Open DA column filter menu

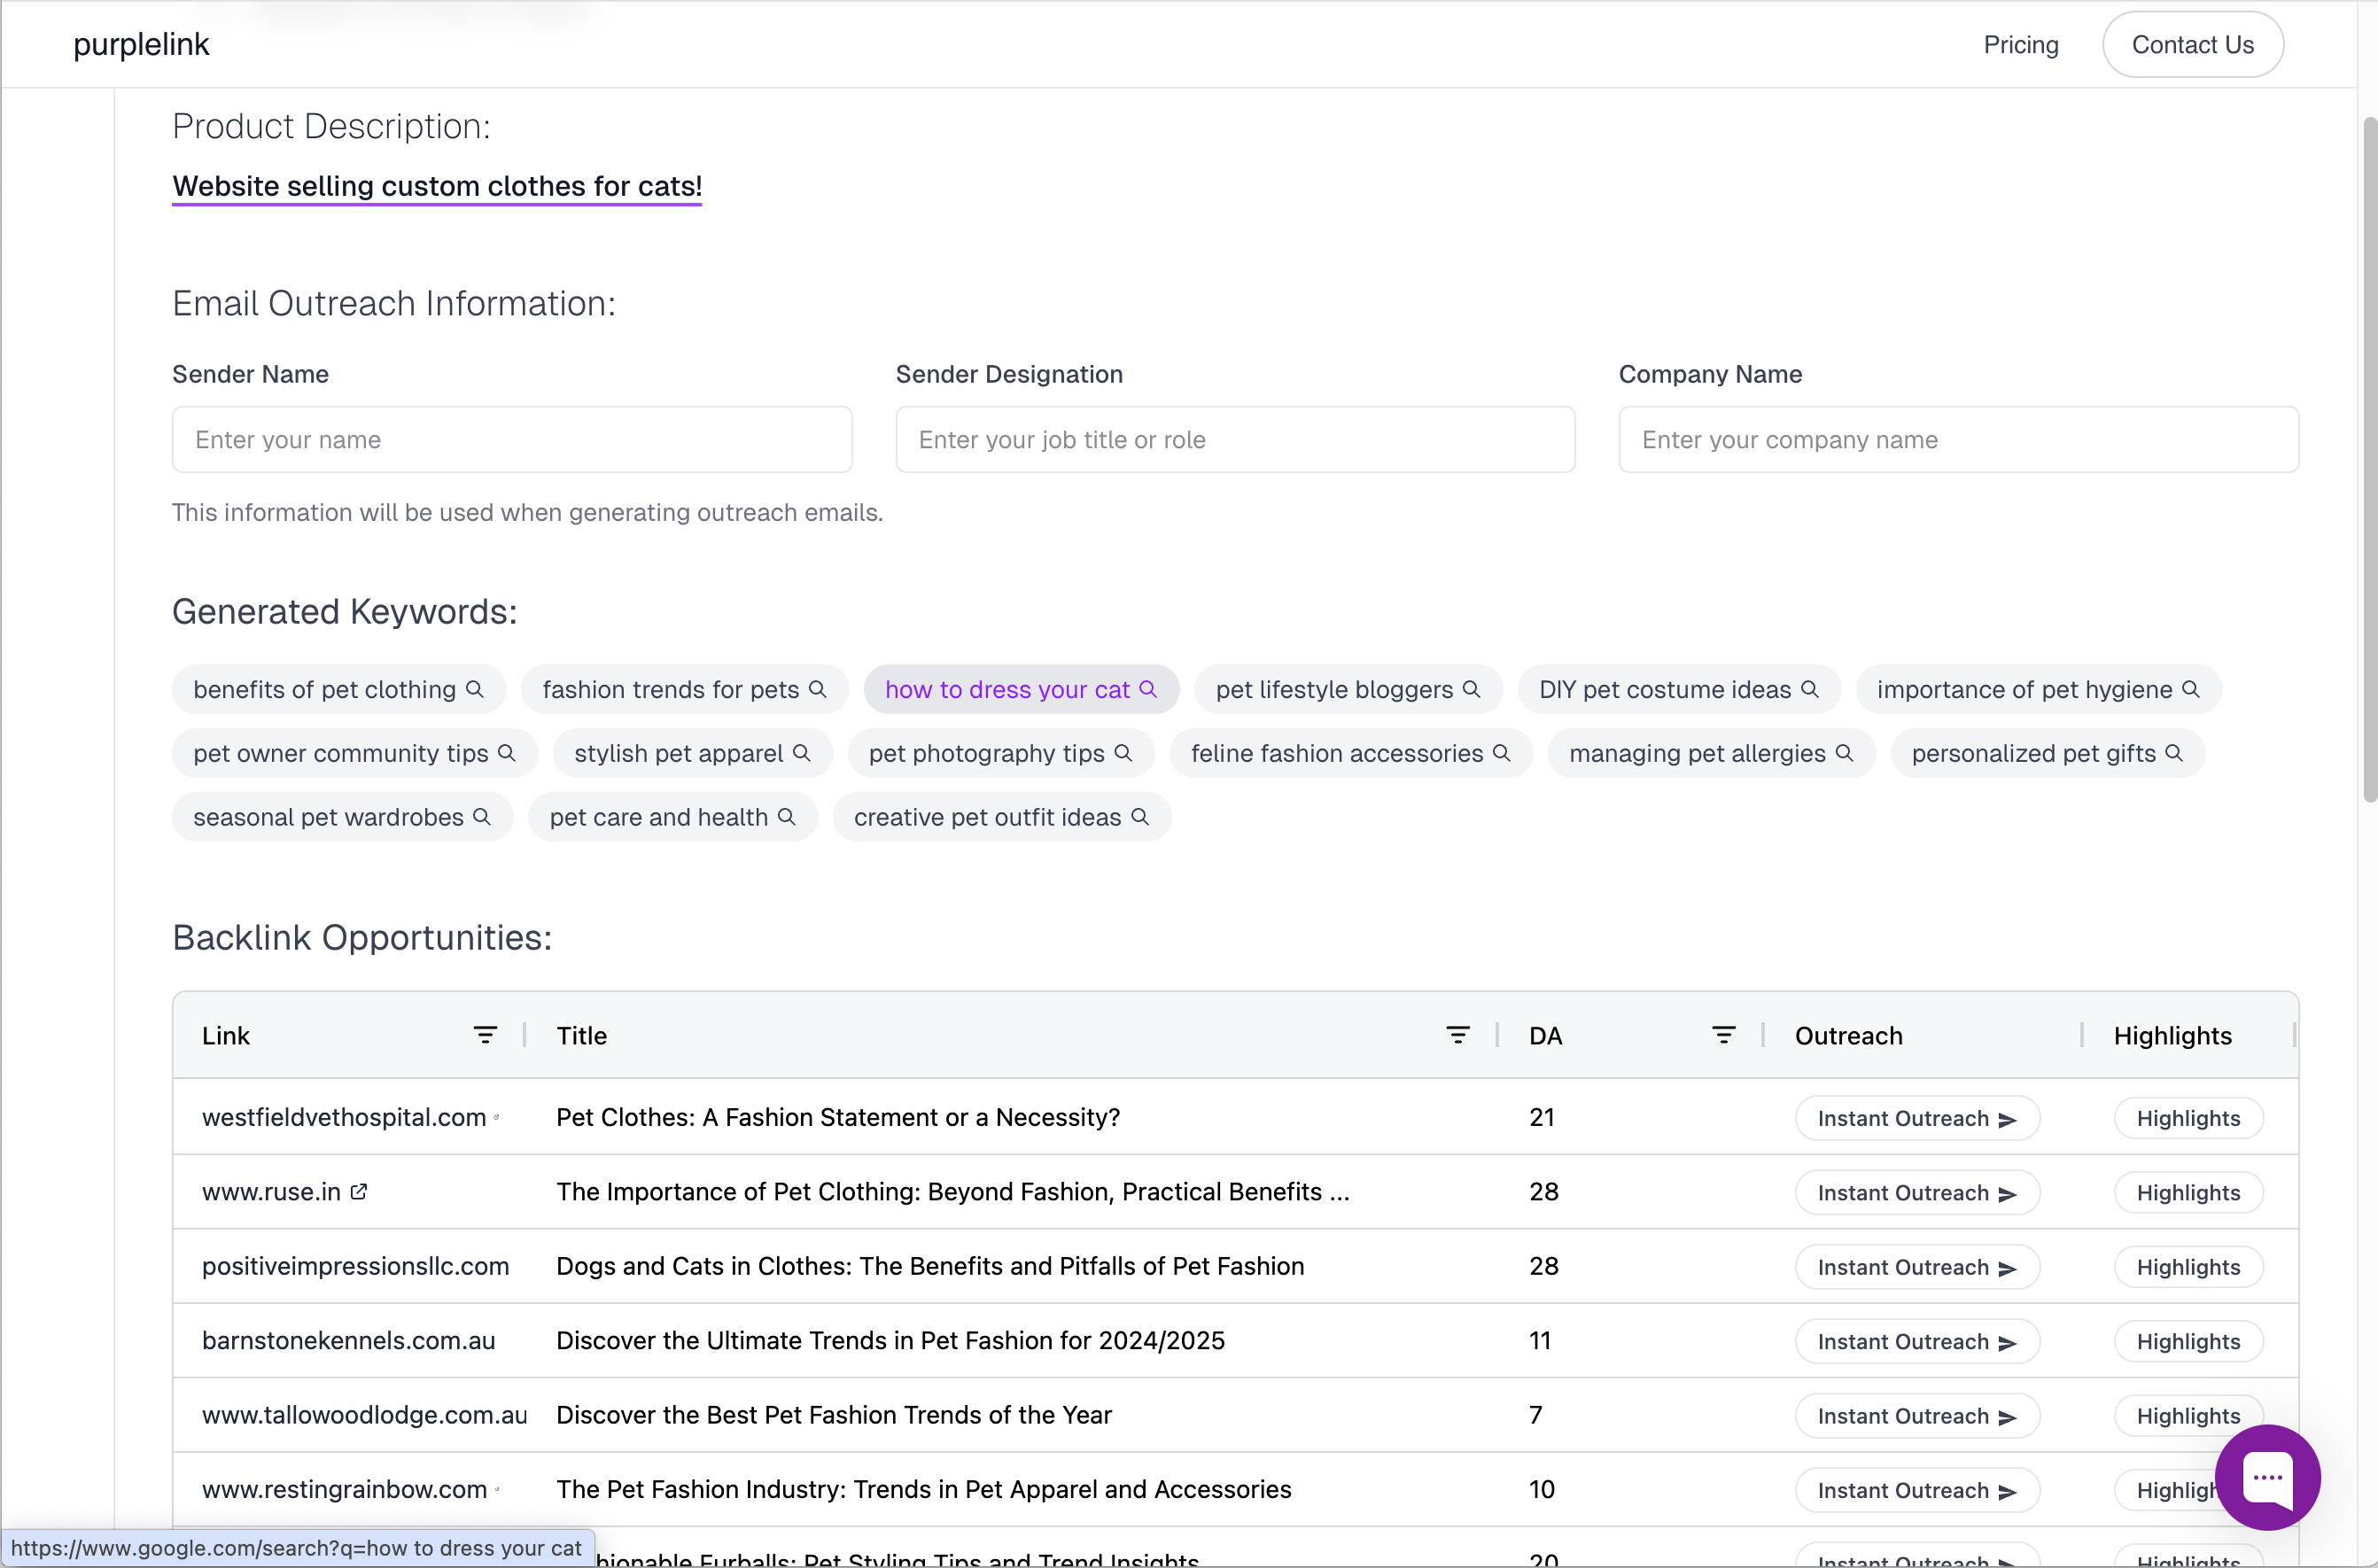1724,1035
